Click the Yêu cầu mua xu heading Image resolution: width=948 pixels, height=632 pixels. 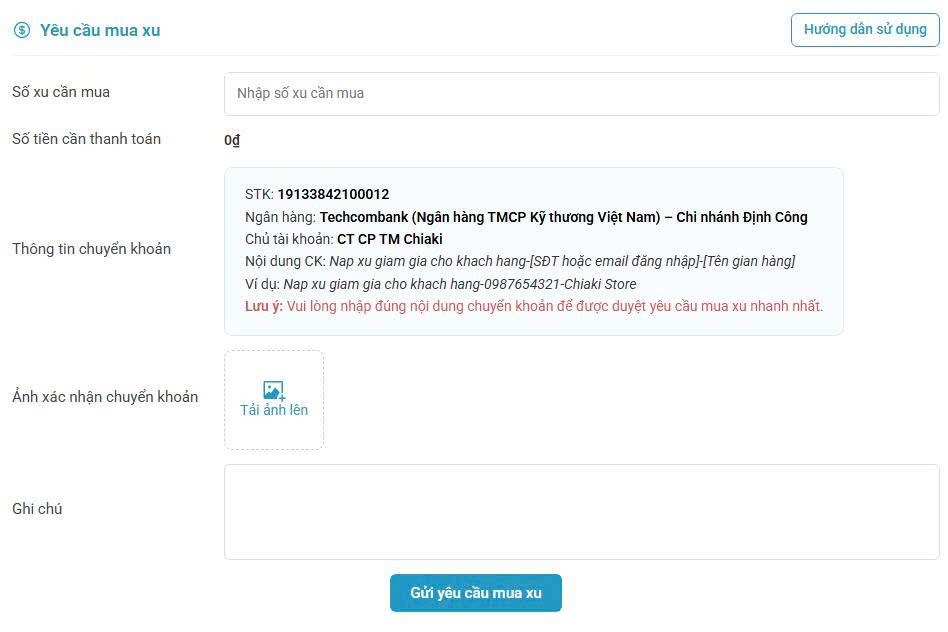click(100, 30)
